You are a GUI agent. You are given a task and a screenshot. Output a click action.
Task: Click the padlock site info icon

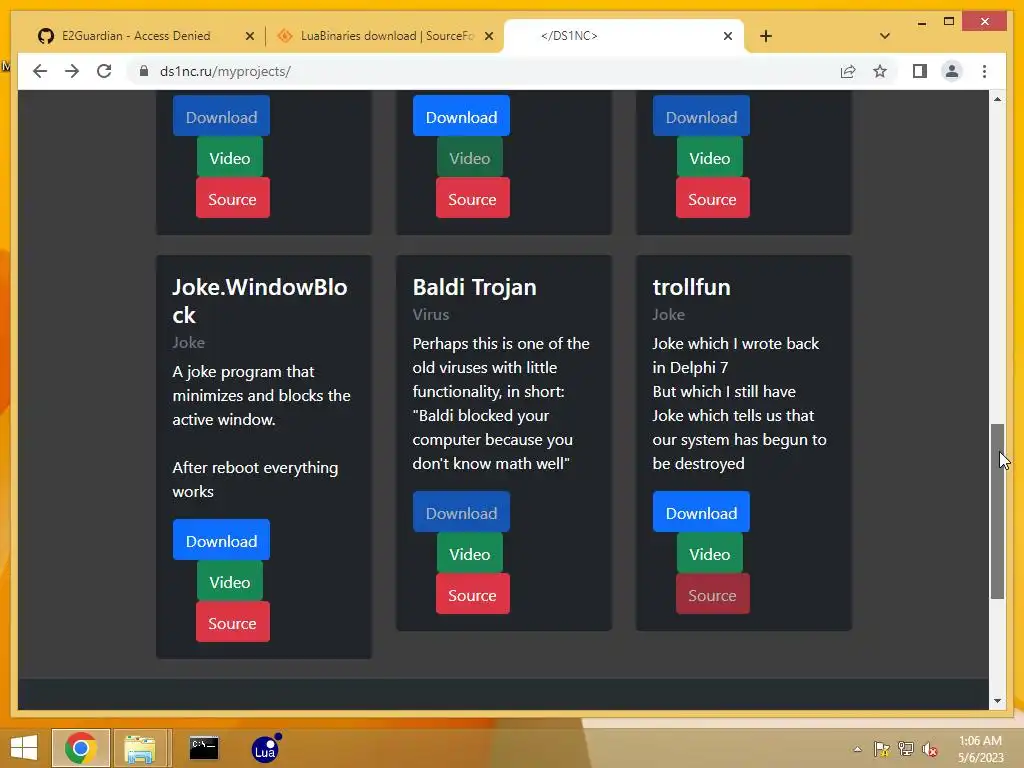coord(144,71)
